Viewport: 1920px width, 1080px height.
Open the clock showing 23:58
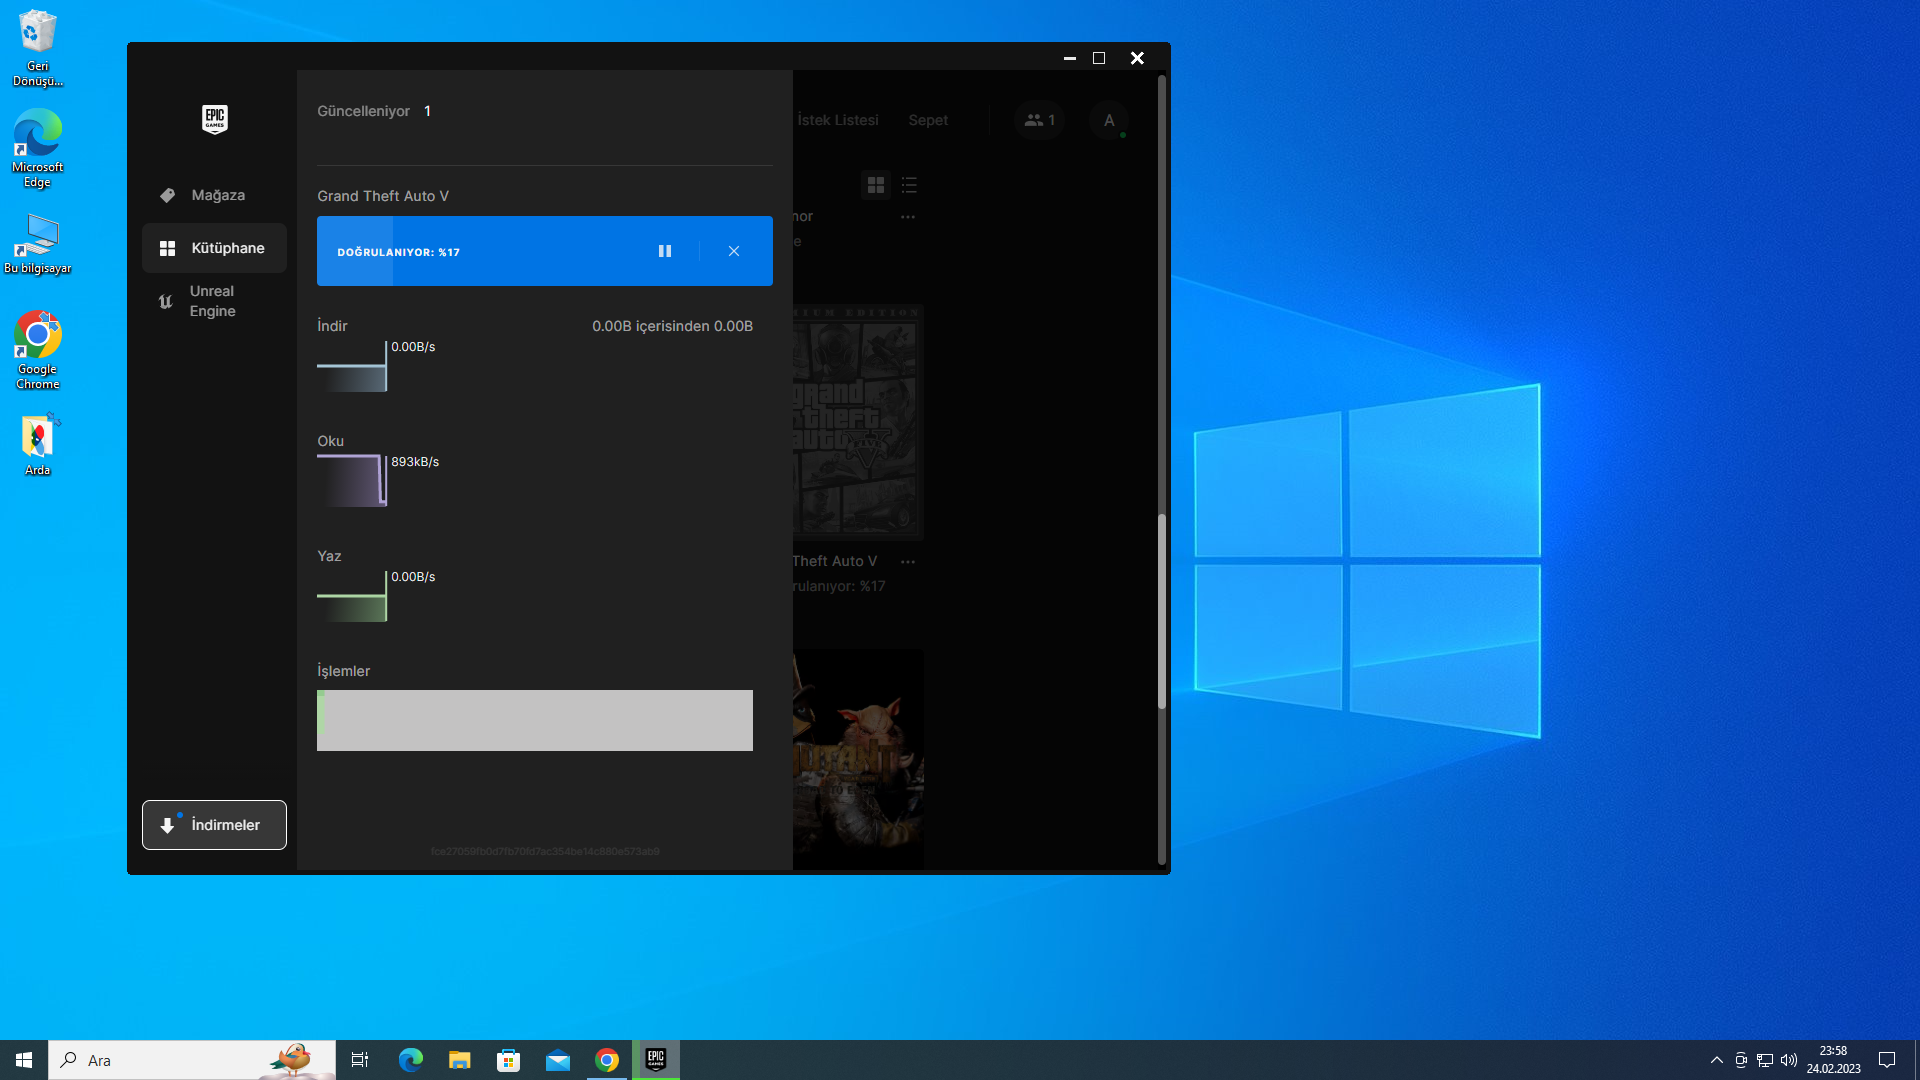tap(1833, 1060)
